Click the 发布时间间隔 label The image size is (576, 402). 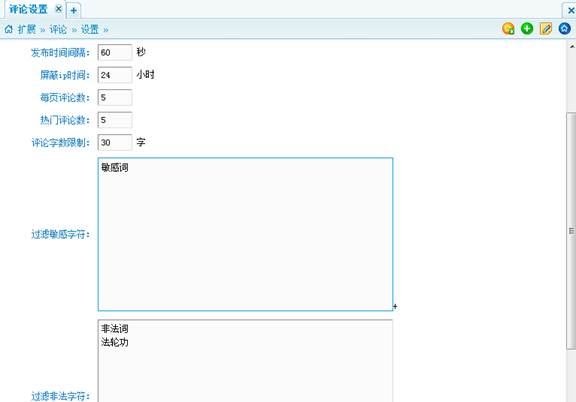[x=60, y=53]
